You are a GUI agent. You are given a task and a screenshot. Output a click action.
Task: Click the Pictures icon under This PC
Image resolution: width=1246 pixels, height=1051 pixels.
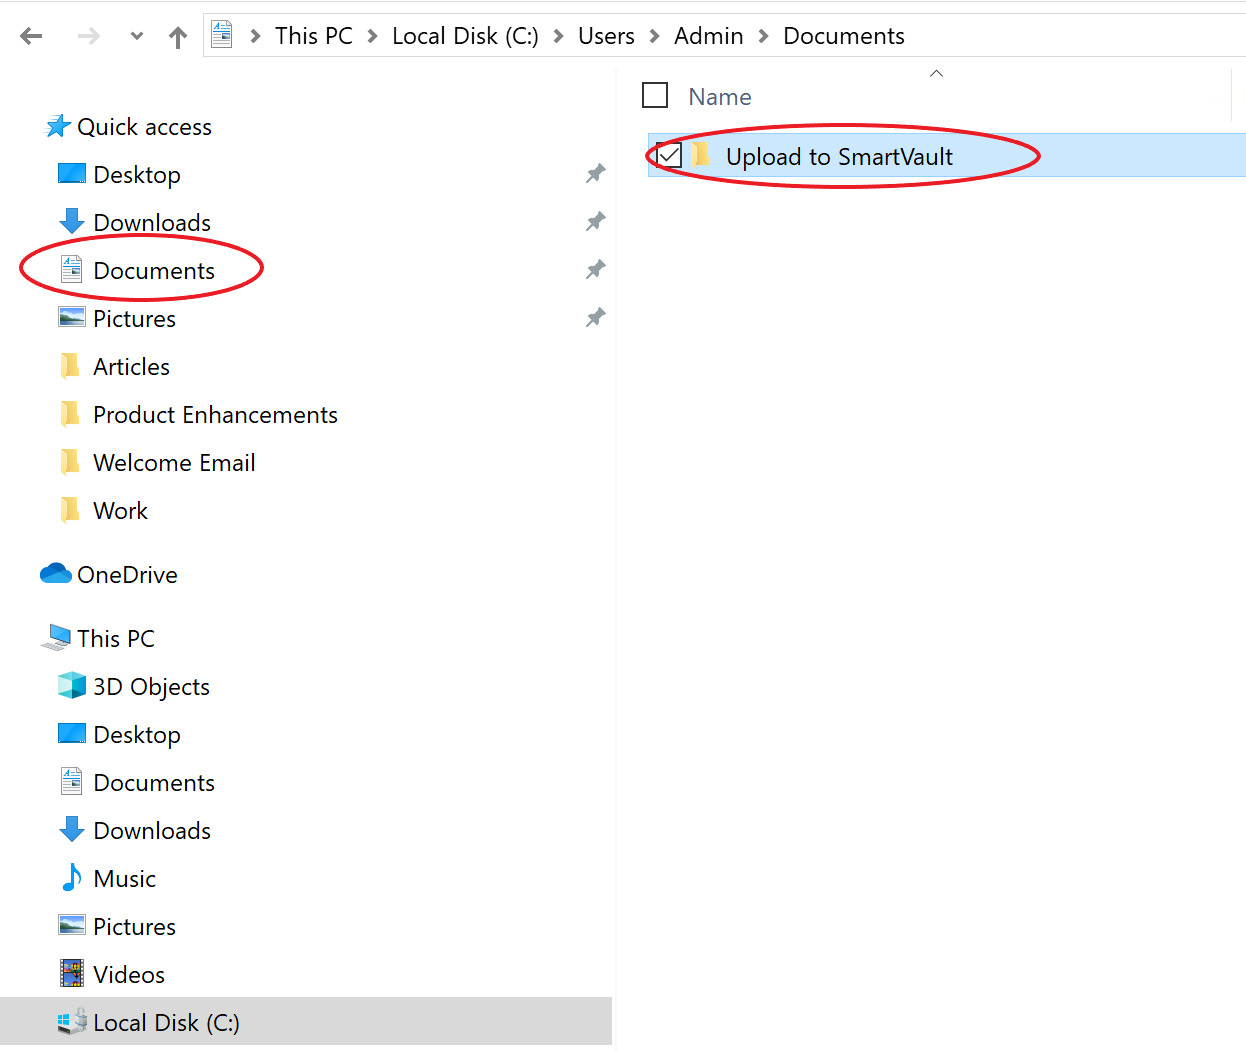pos(72,926)
